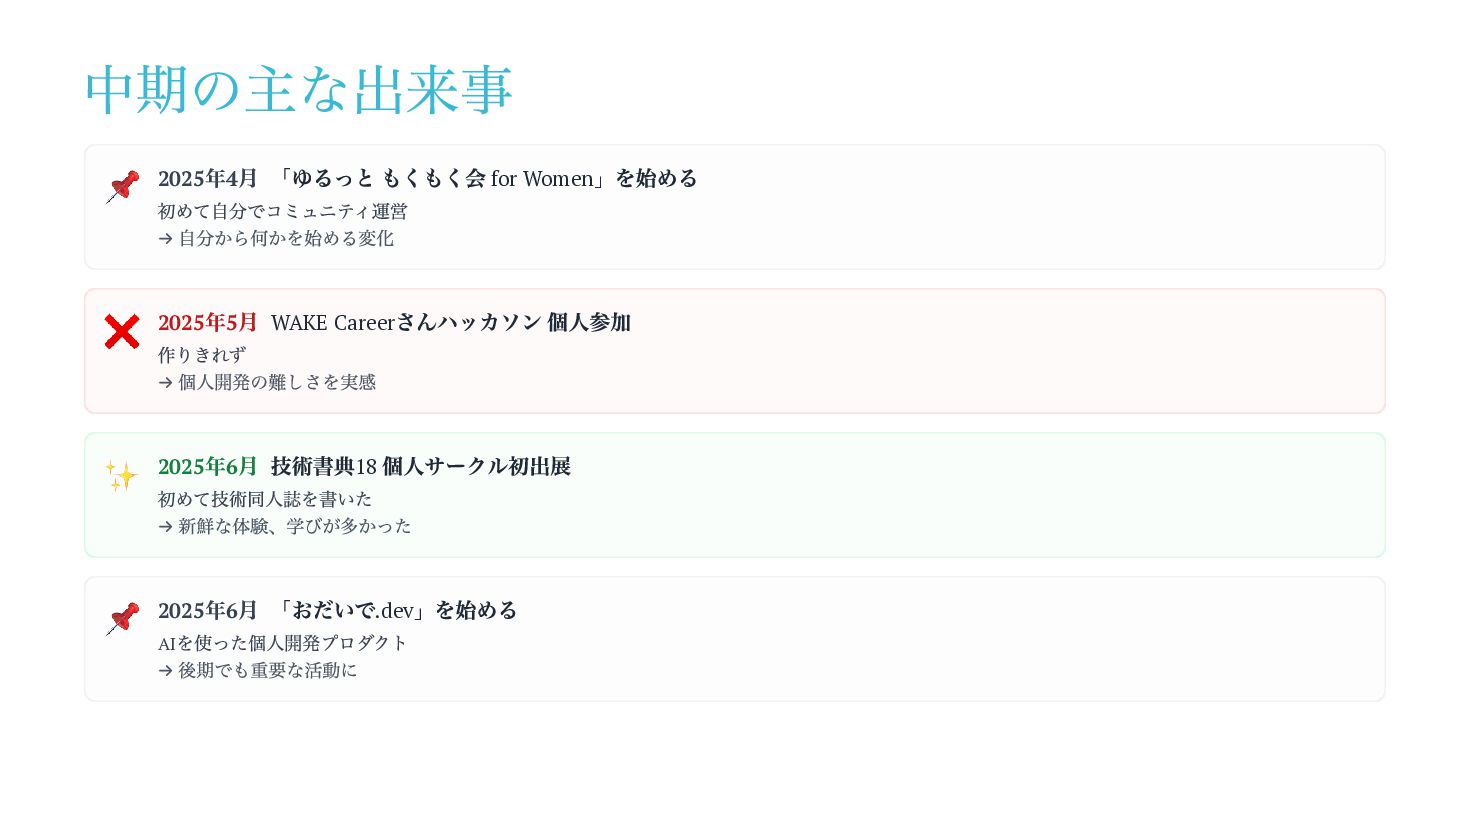The height and width of the screenshot is (828, 1470).
Task: Click the 2025年6月 date in the last card
Action: (x=208, y=610)
